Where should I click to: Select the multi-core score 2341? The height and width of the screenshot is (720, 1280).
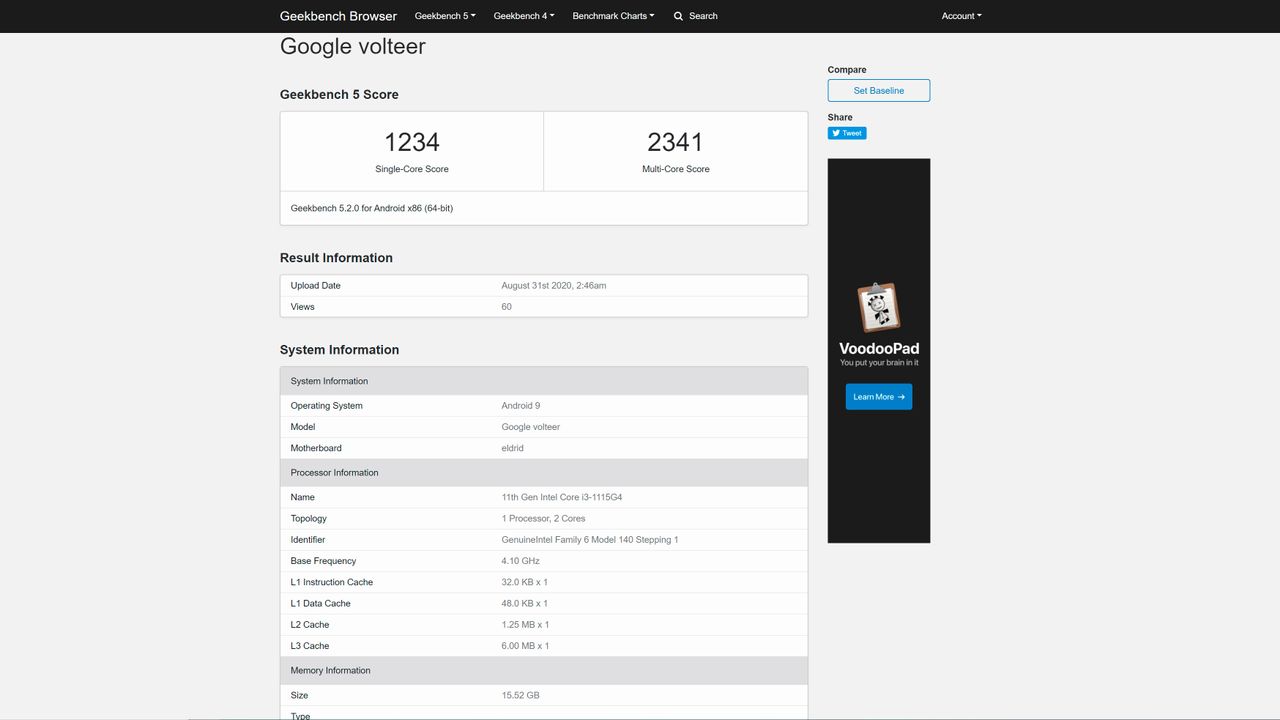(676, 142)
